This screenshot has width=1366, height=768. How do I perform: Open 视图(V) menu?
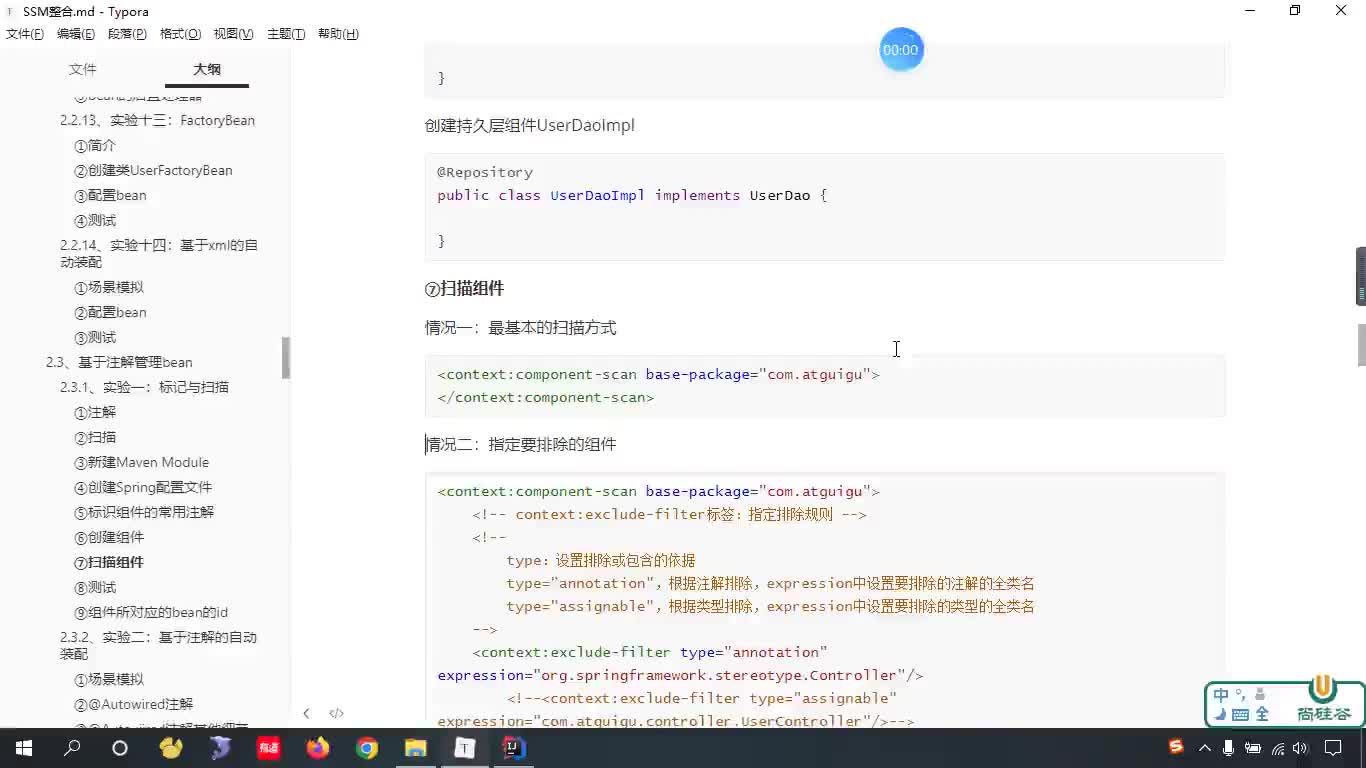pyautogui.click(x=233, y=34)
